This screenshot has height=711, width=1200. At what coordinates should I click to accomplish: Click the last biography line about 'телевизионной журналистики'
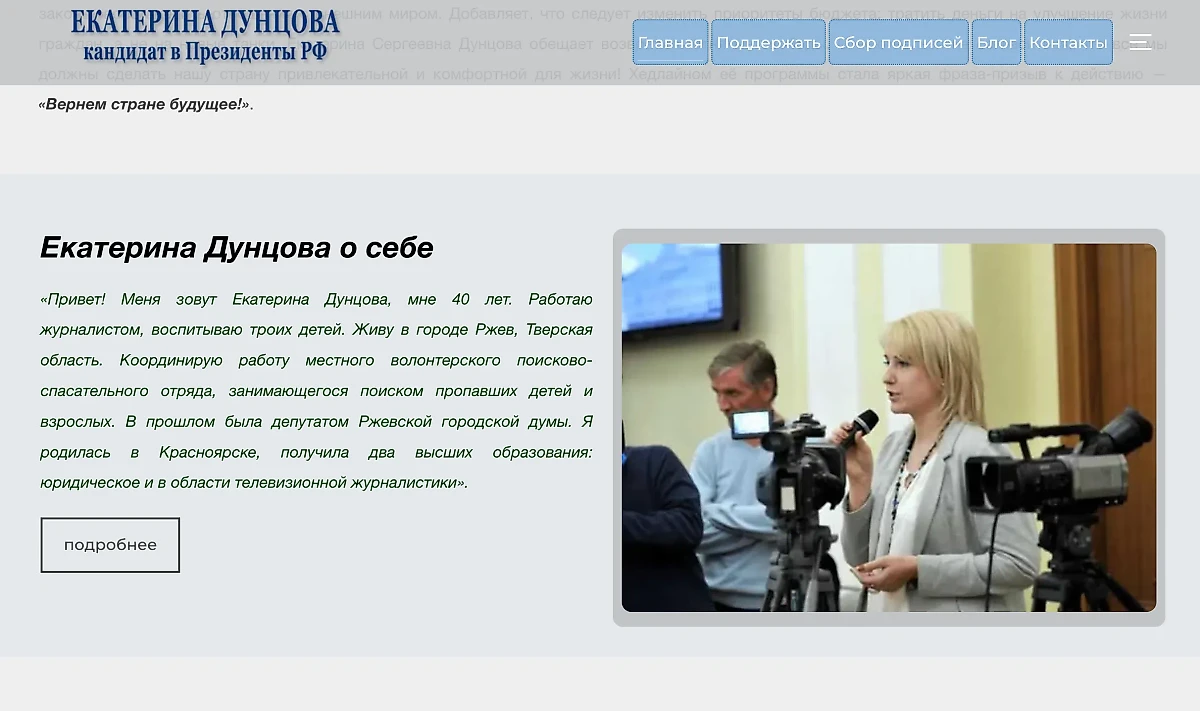[x=253, y=483]
